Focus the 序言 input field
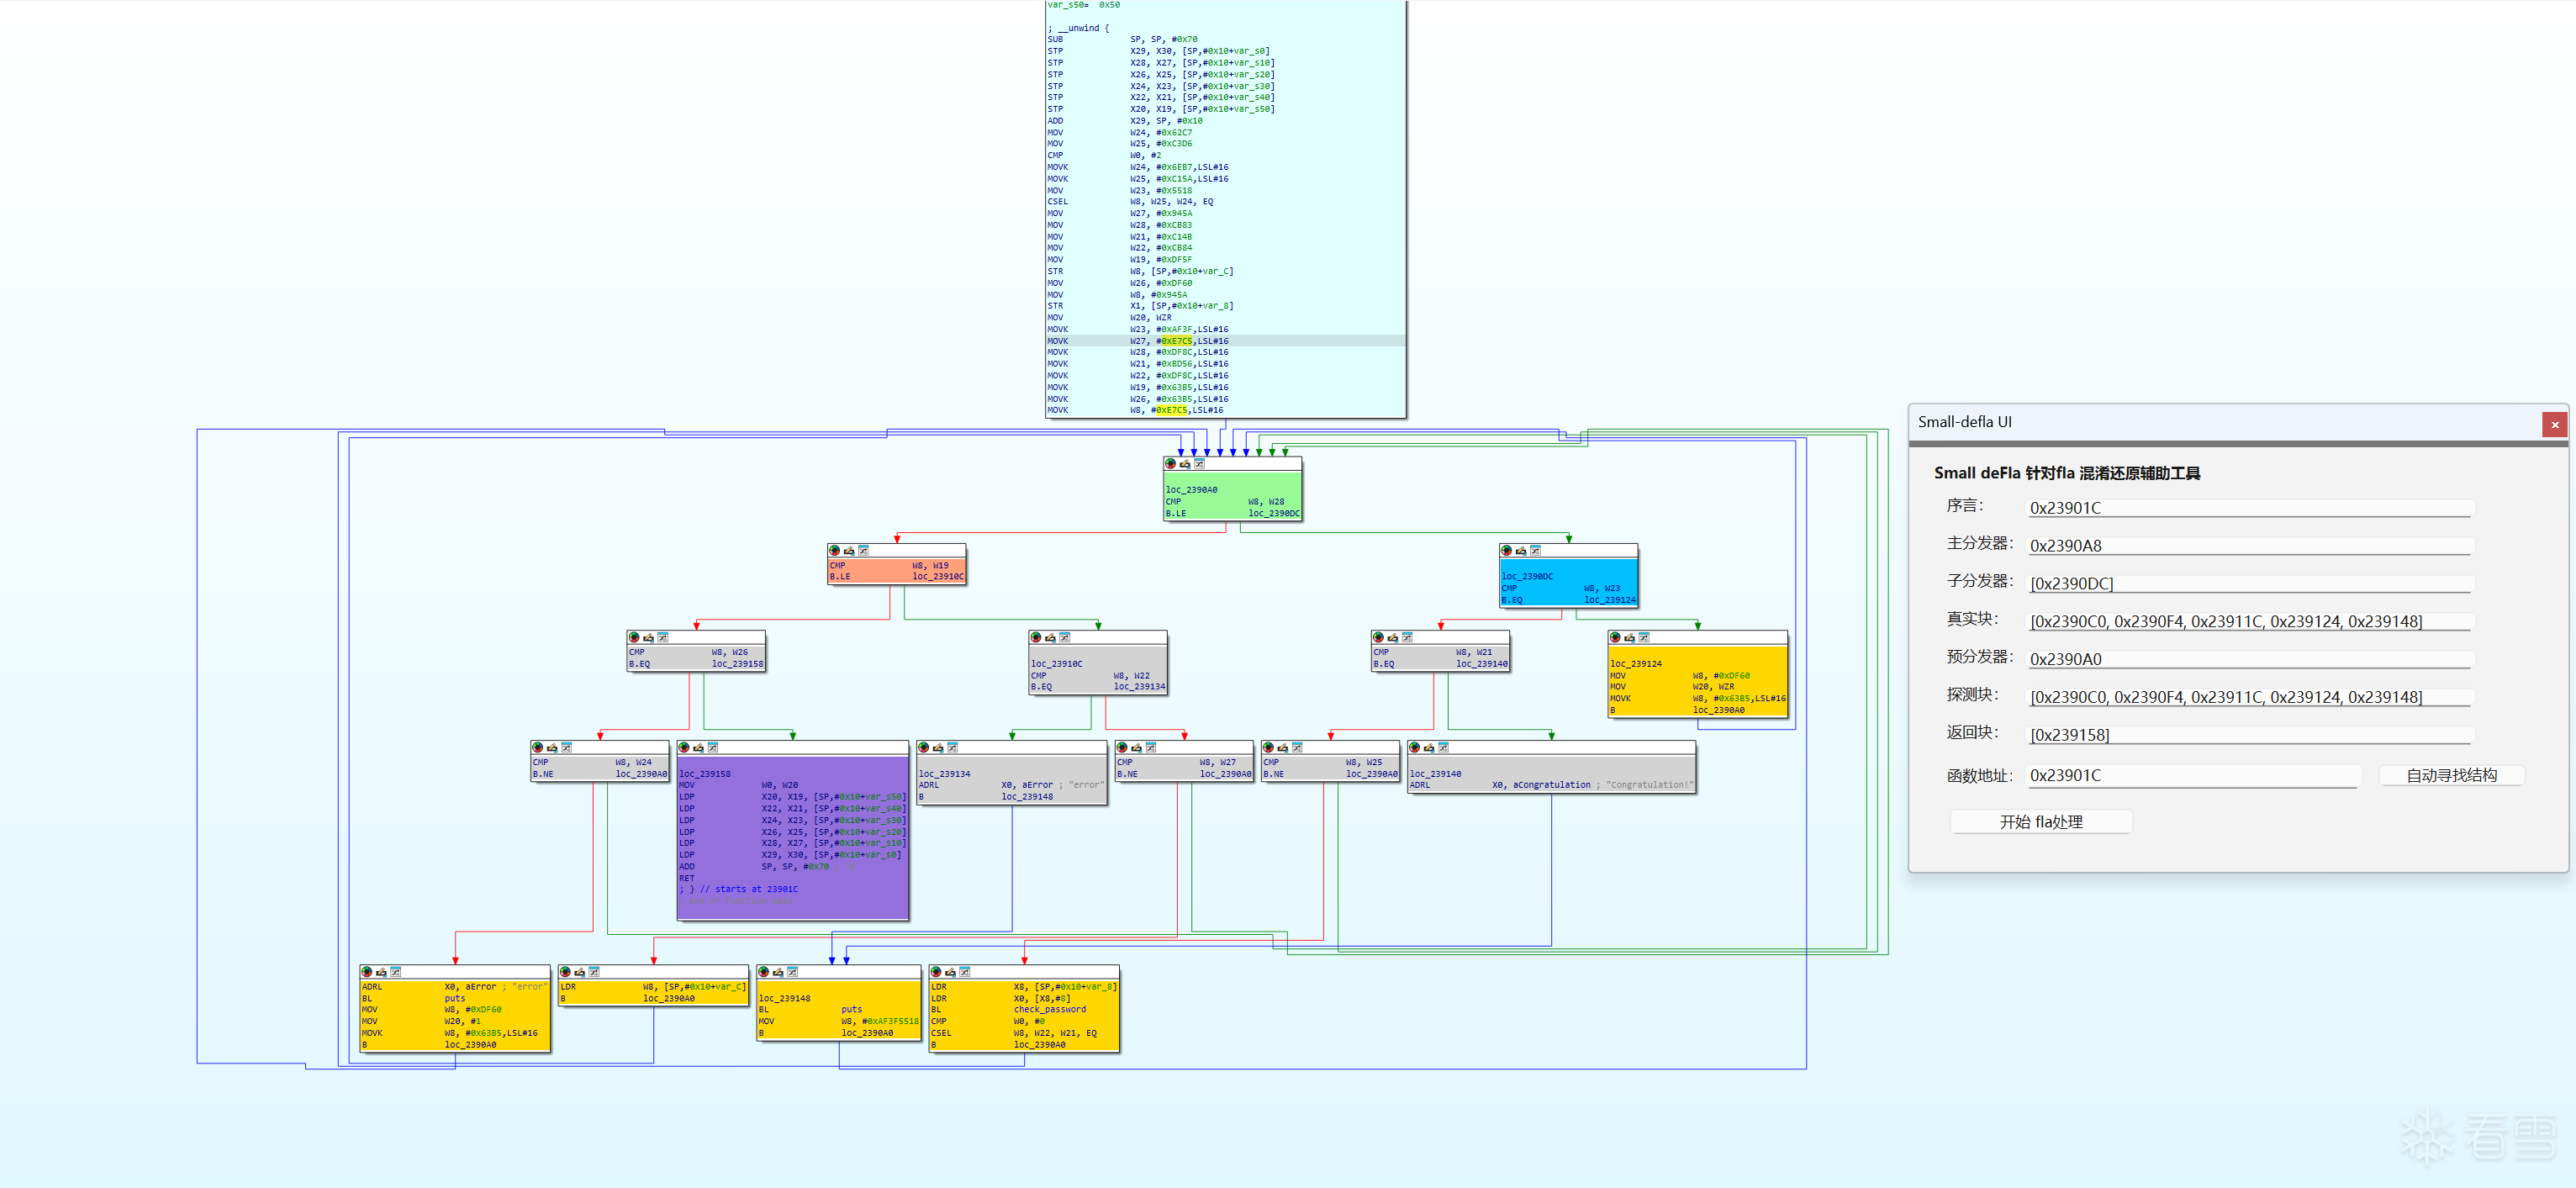 [x=2248, y=508]
